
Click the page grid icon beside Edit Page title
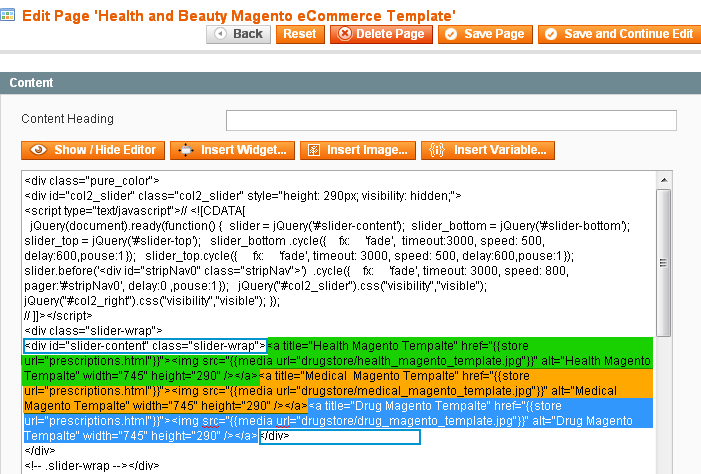[x=8, y=16]
